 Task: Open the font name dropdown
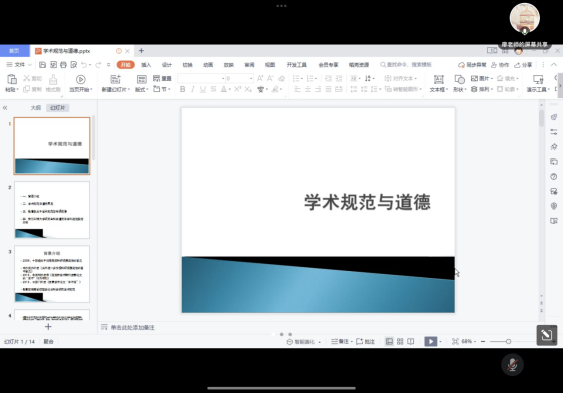201,78
